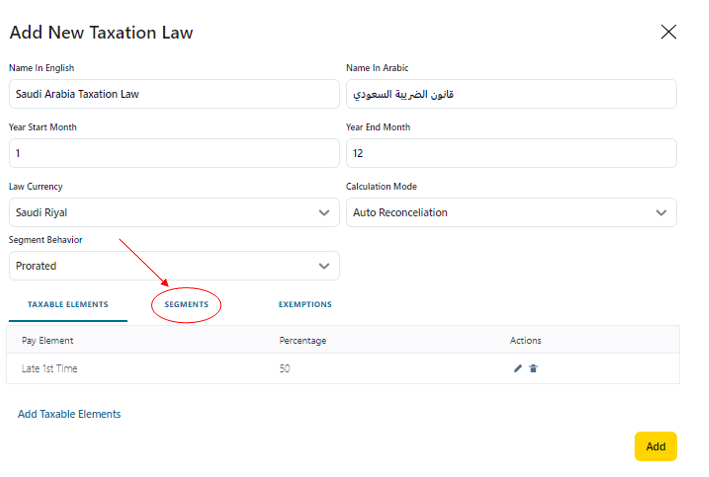This screenshot has height=477, width=709.
Task: Expand the Law Currency dropdown
Action: point(173,212)
